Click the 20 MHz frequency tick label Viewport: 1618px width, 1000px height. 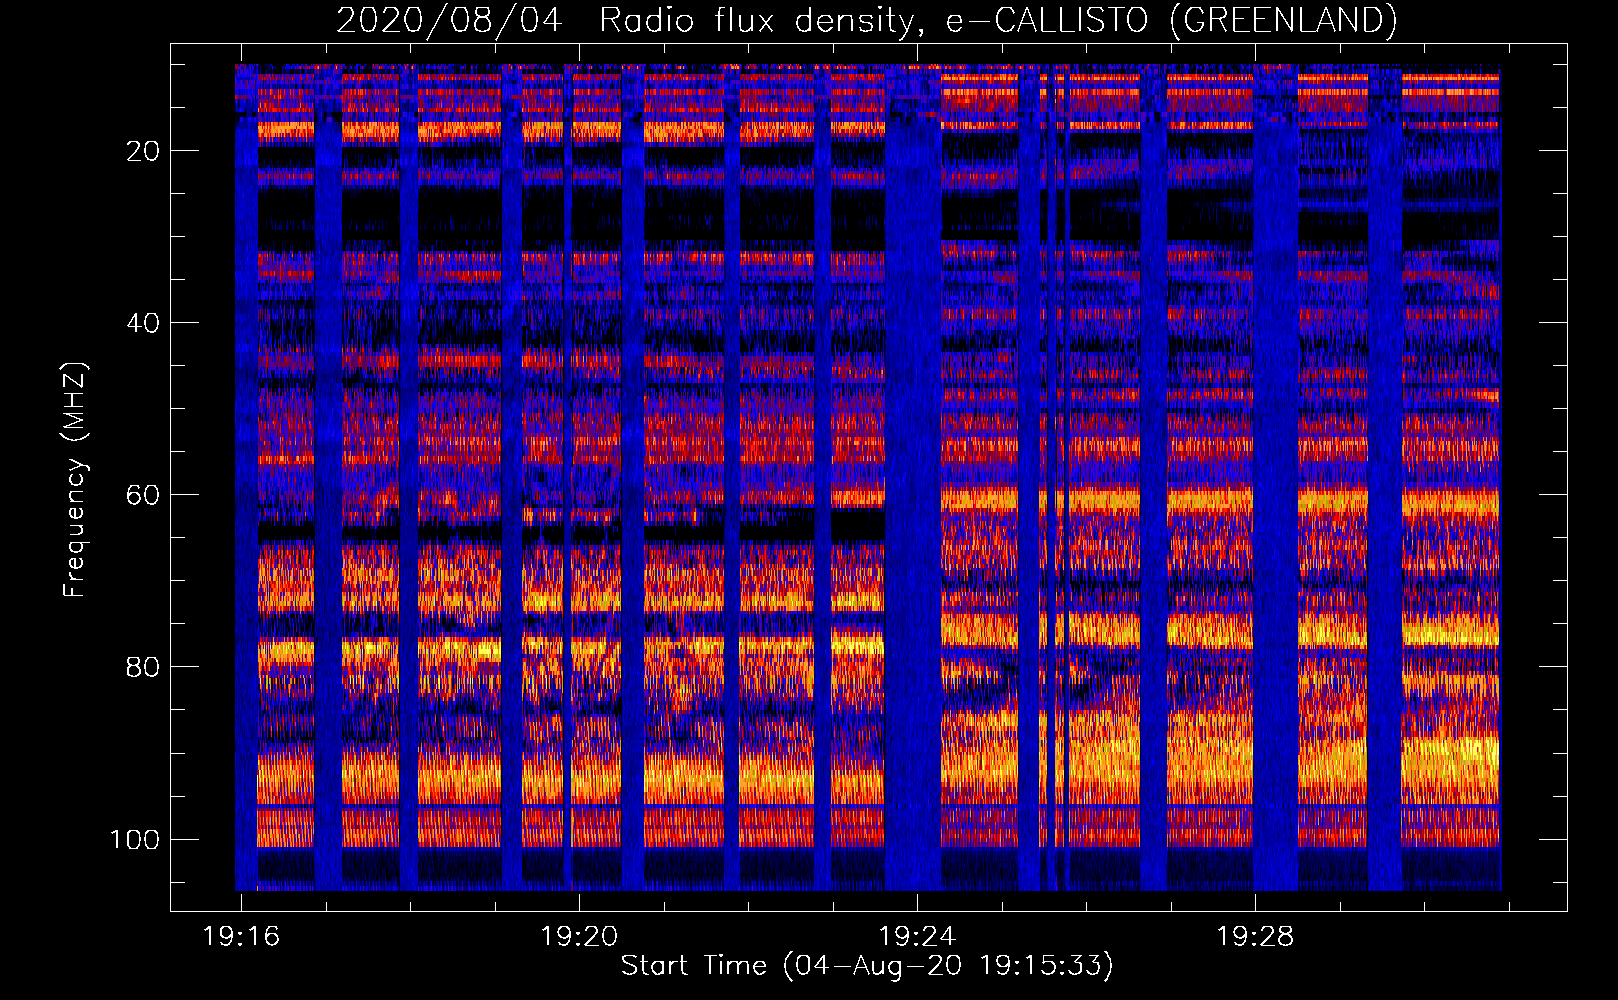(x=143, y=151)
